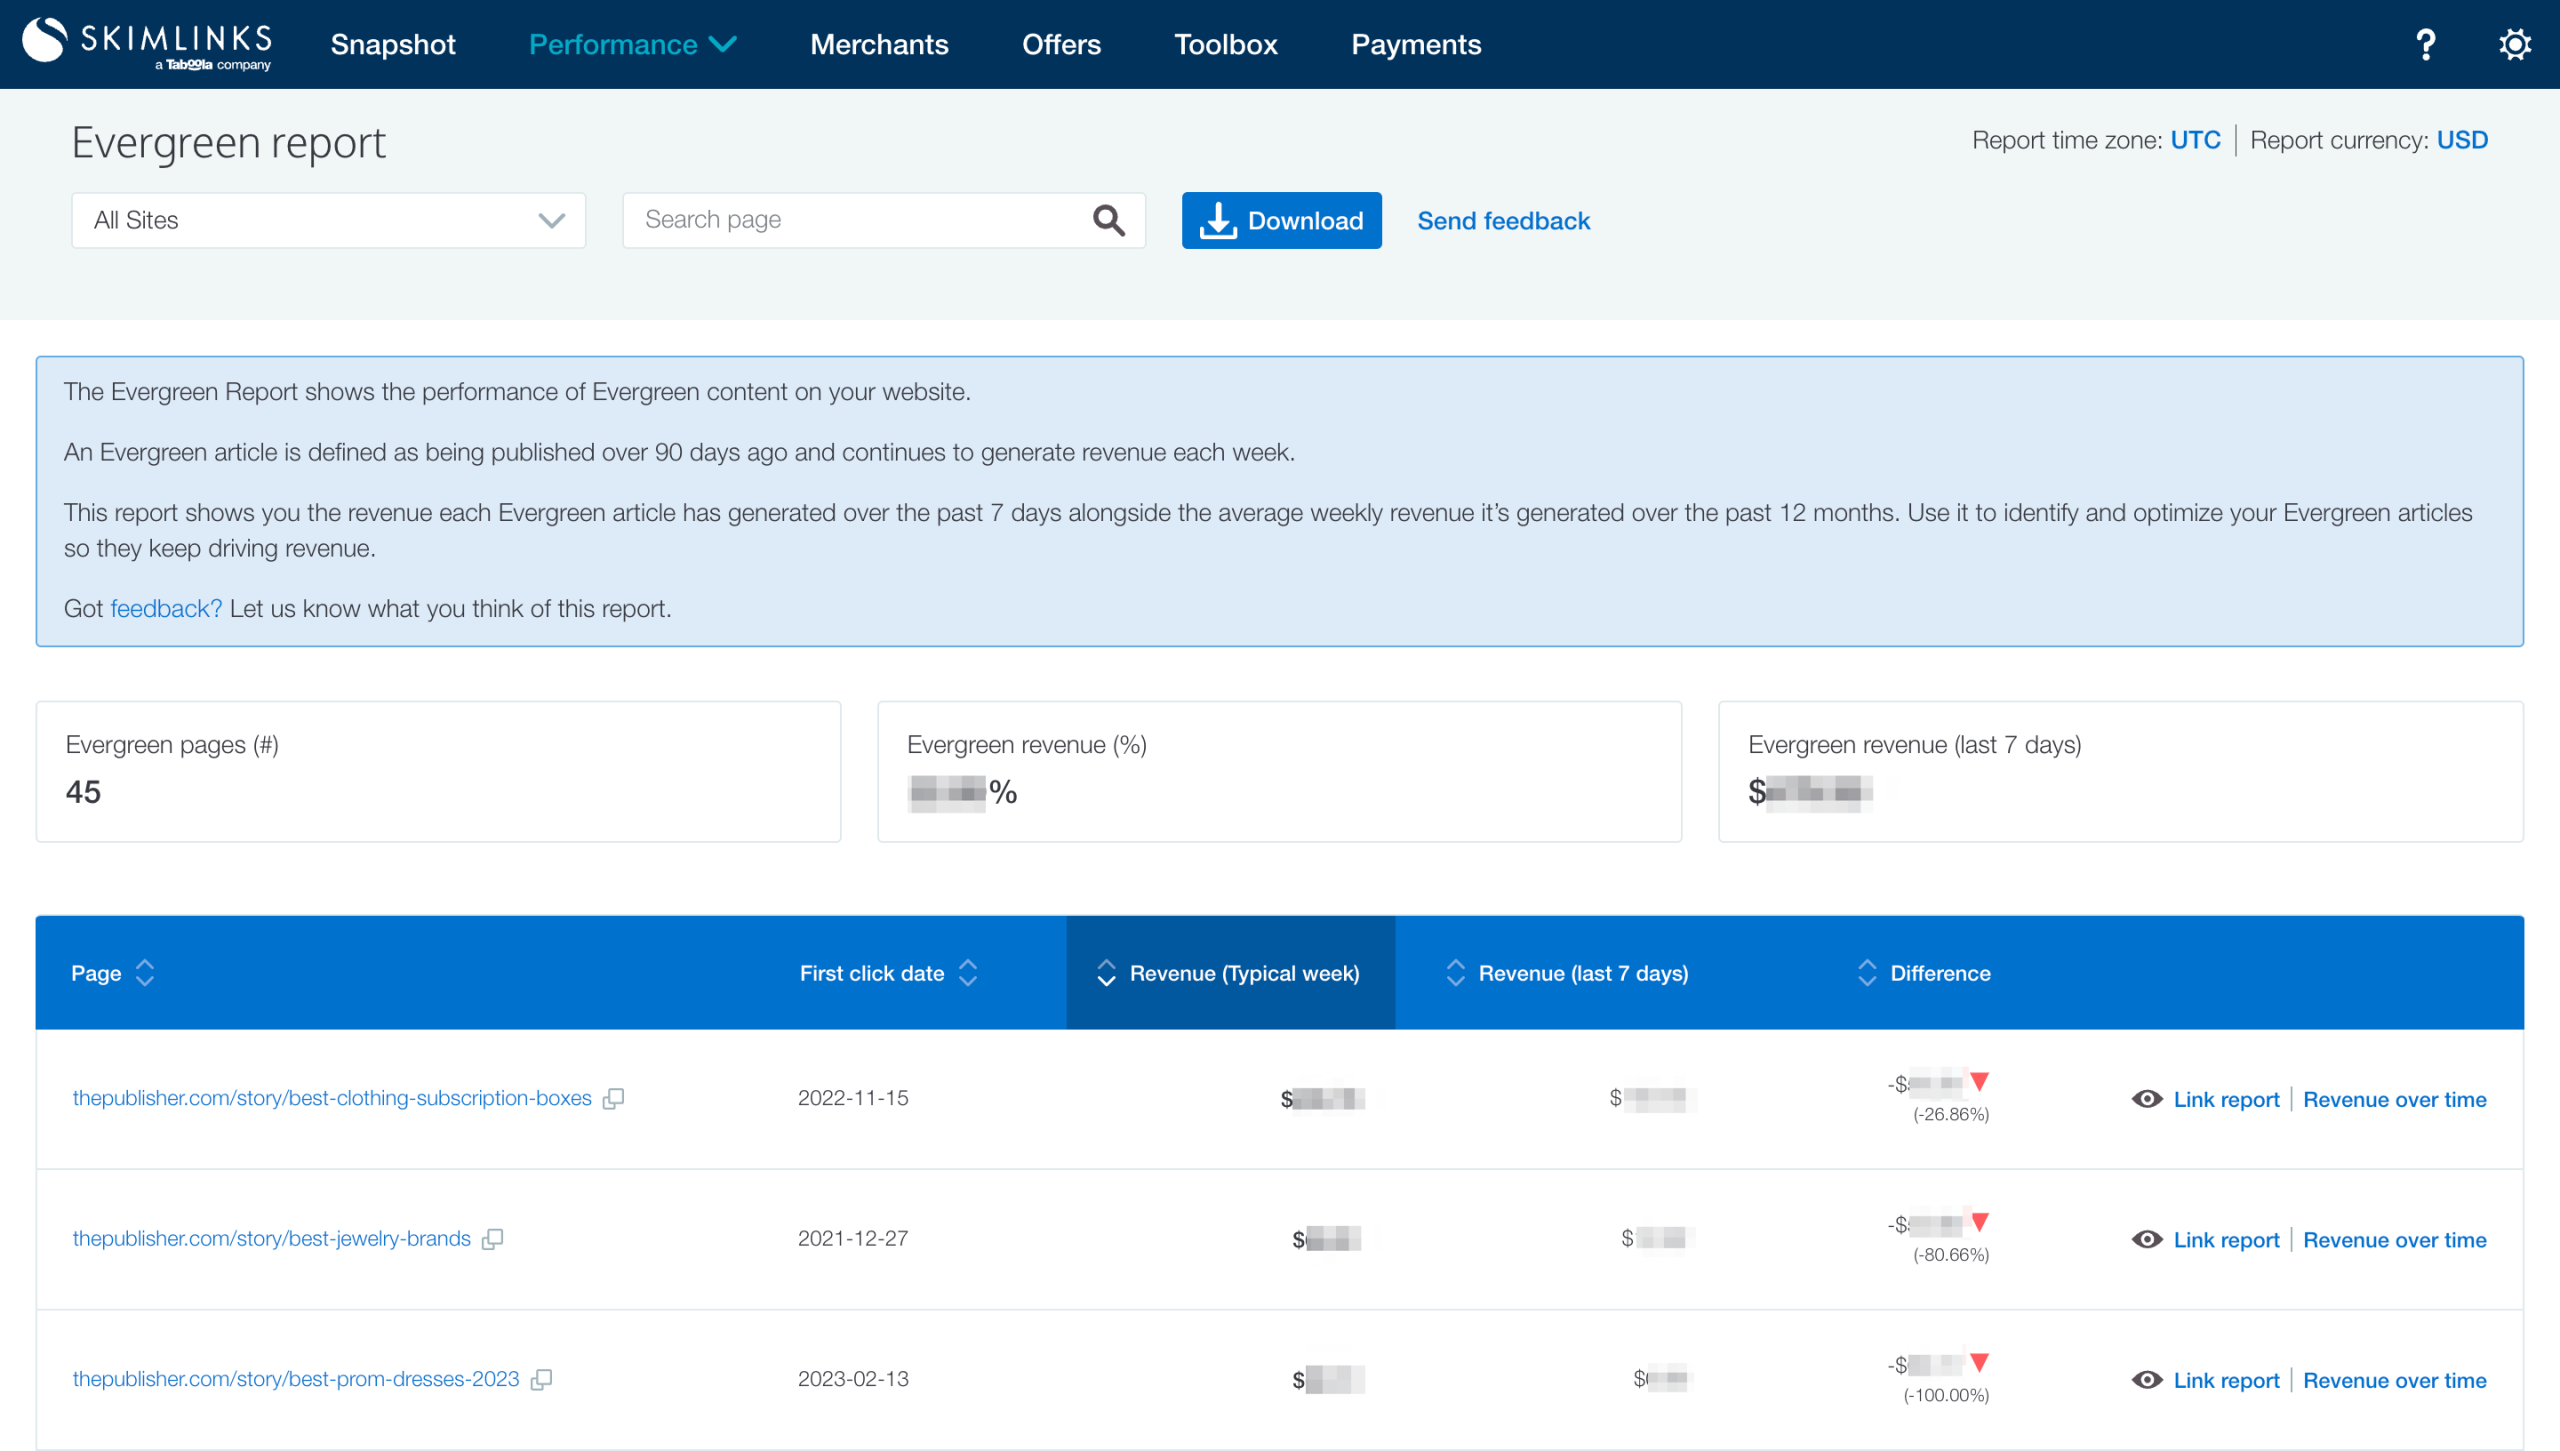Click the Send feedback link

pos(1502,221)
